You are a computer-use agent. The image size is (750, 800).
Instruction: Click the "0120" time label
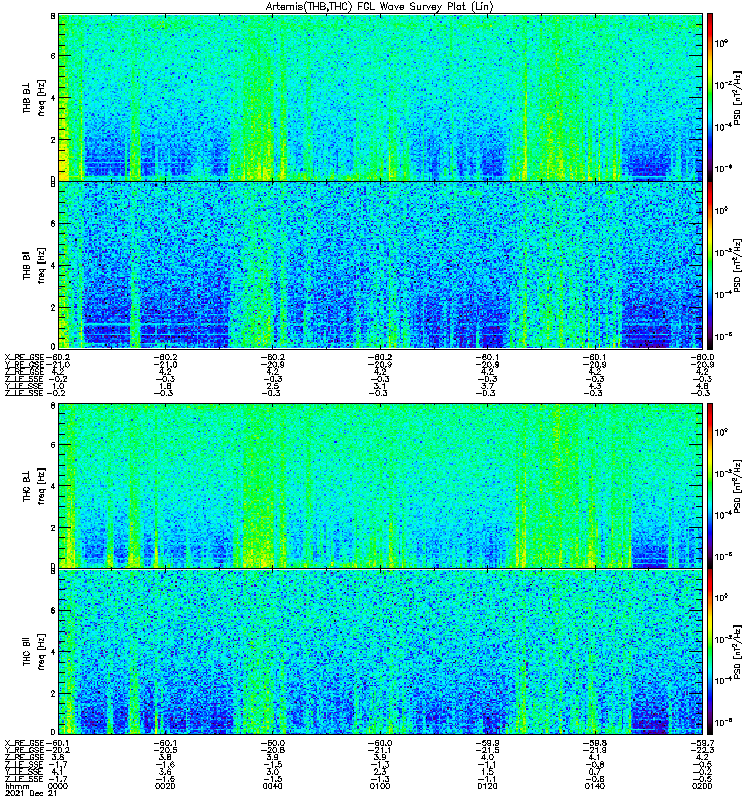[x=487, y=786]
